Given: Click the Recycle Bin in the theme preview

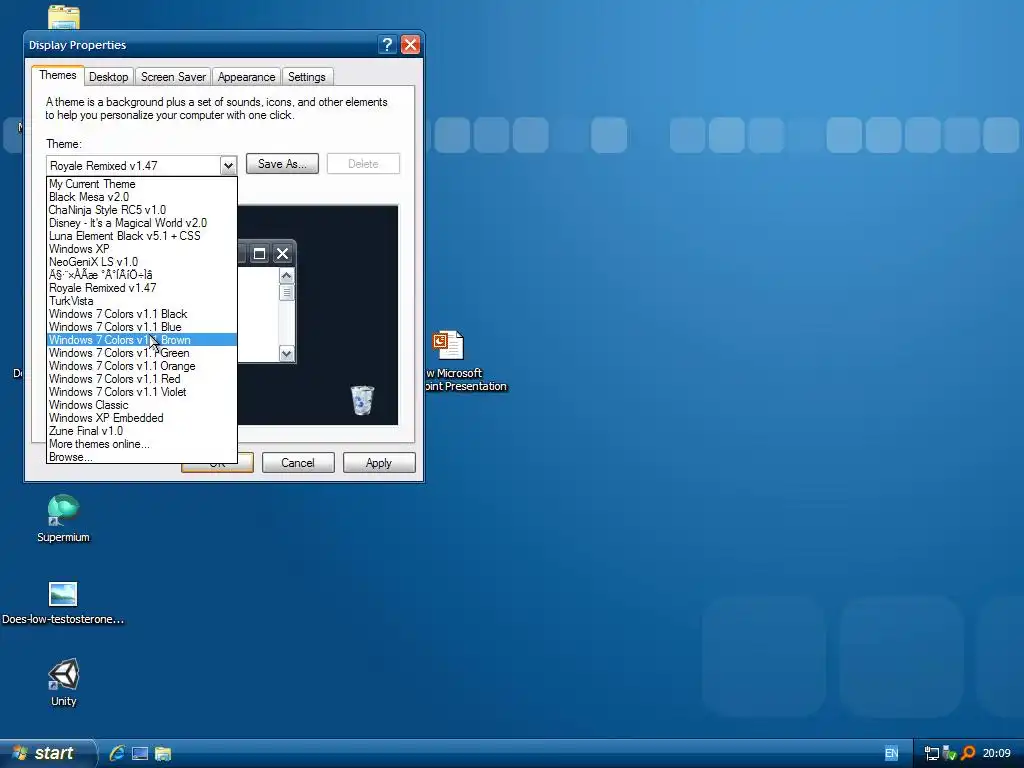Looking at the screenshot, I should click(x=362, y=400).
